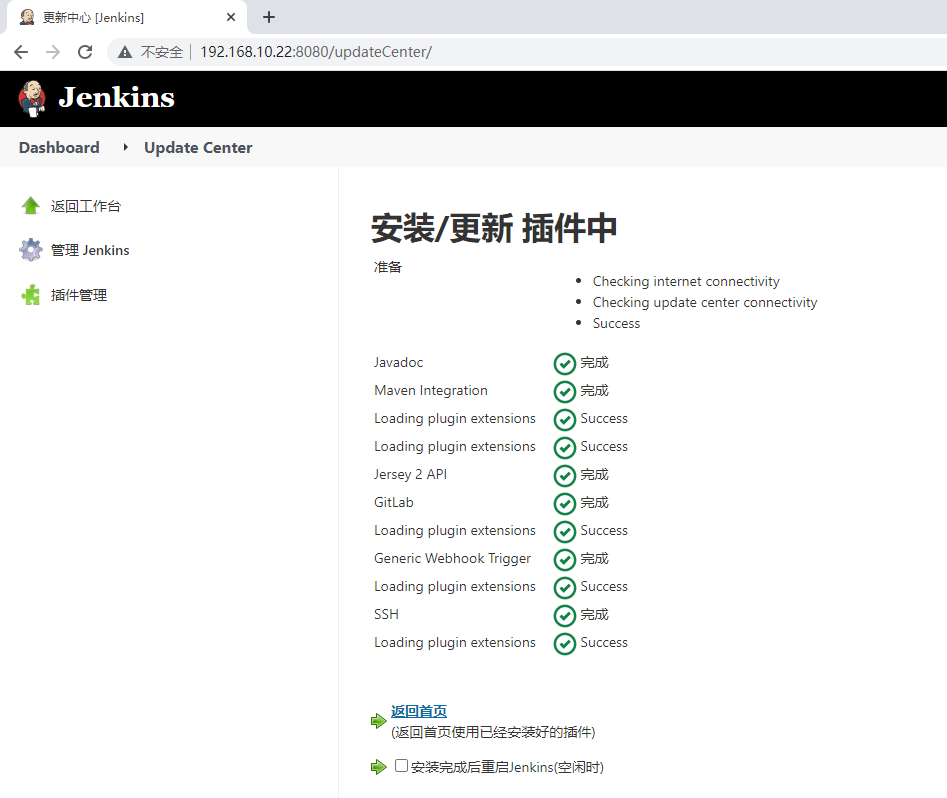The height and width of the screenshot is (798, 947).
Task: Select the 更新中心 [Jenkins] browser tab
Action: 127,18
